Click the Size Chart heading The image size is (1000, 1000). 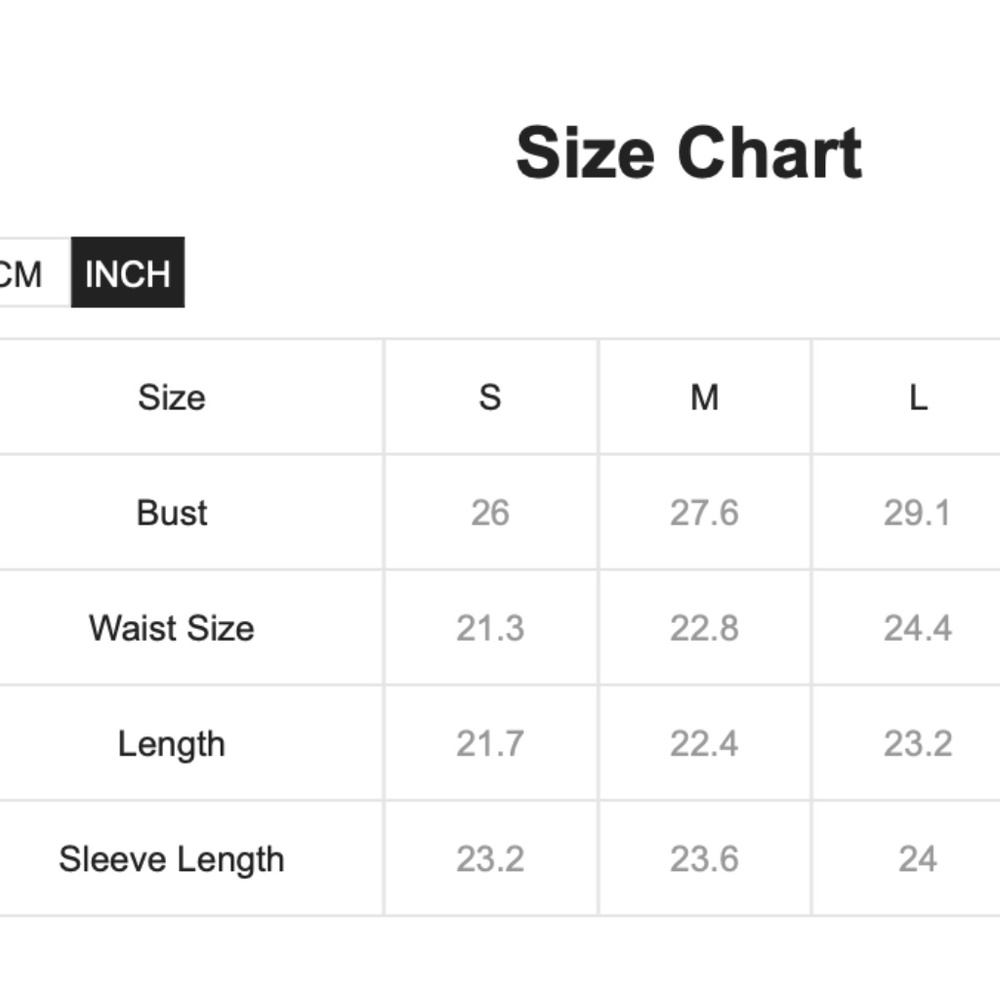688,153
